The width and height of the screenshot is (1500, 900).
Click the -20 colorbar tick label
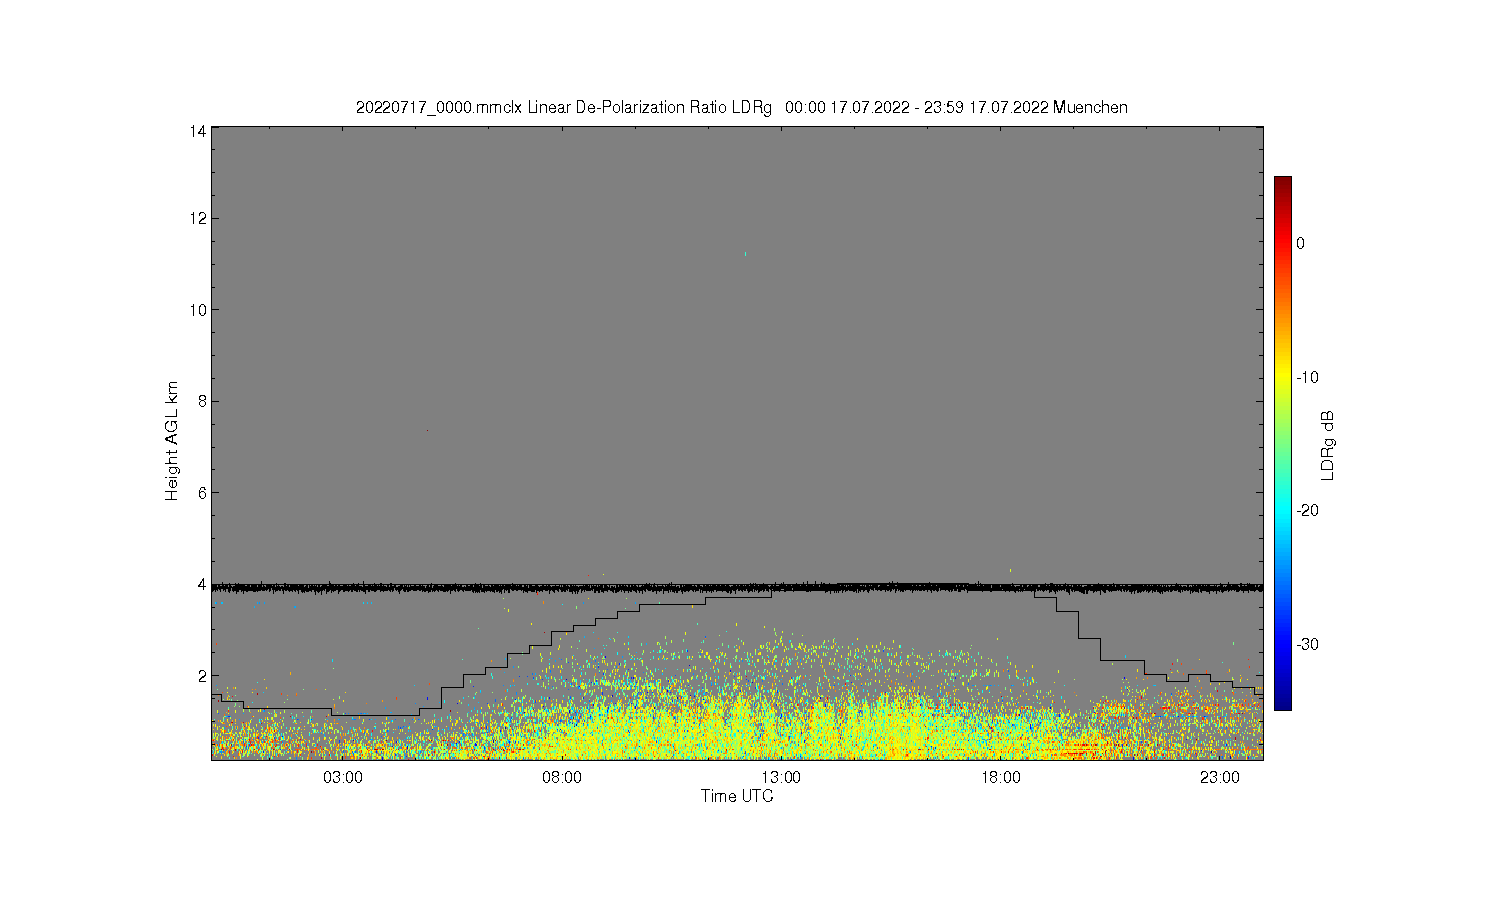[1308, 510]
